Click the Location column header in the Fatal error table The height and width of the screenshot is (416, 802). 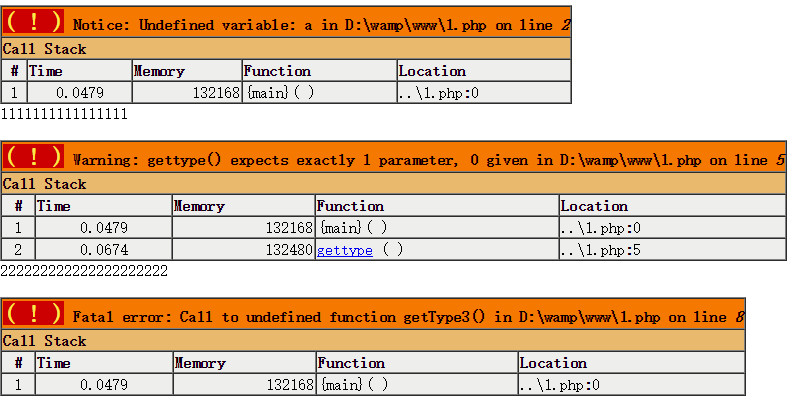[553, 363]
